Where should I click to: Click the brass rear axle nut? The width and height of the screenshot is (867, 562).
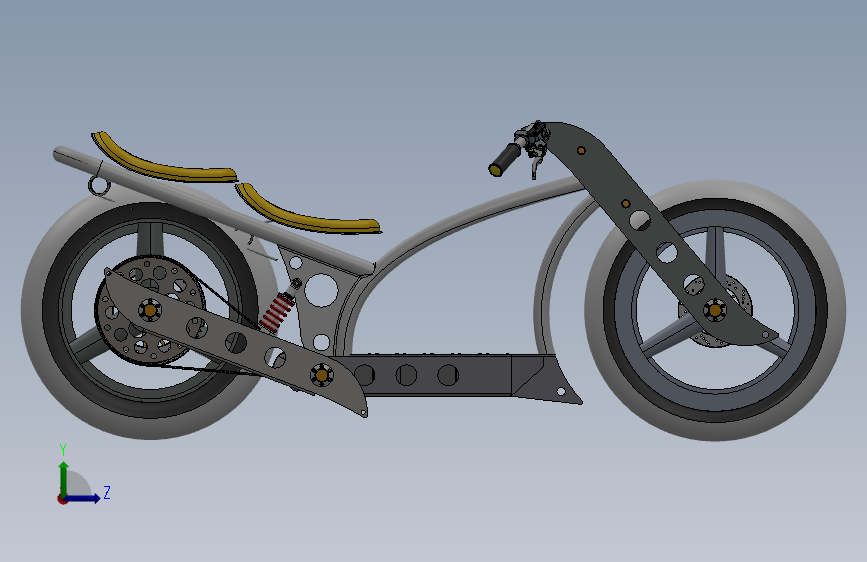coord(150,310)
